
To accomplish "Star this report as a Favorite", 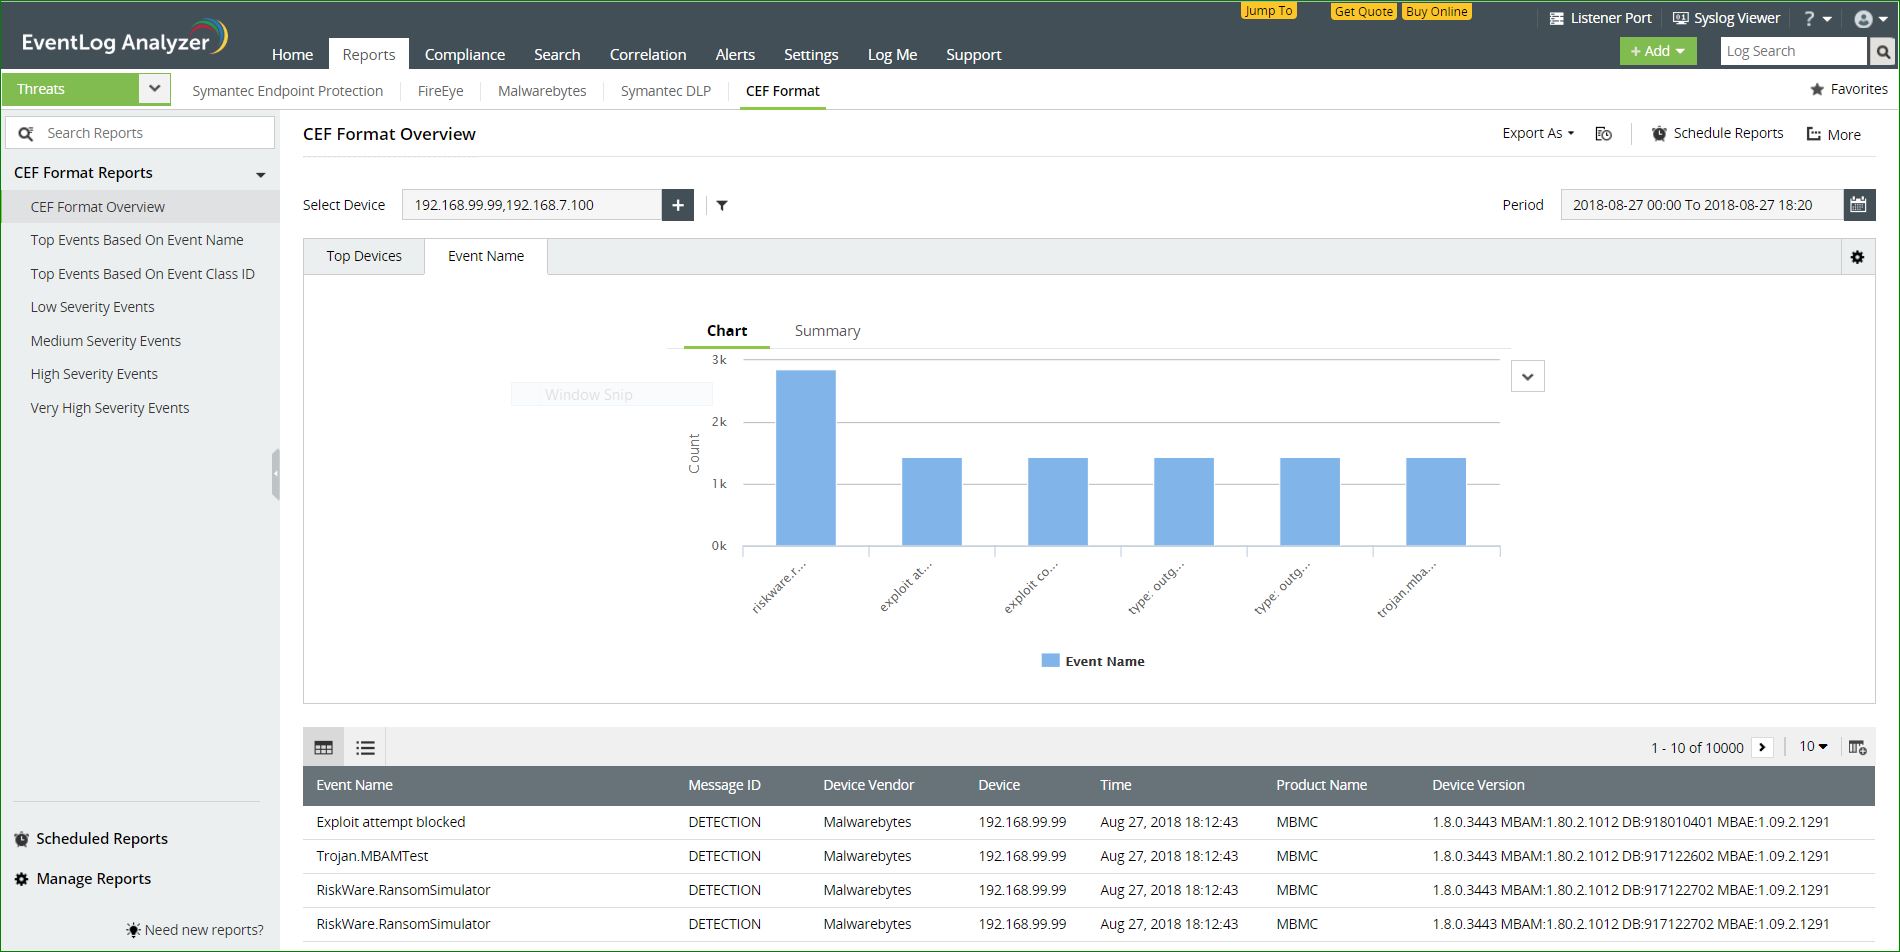I will click(1818, 88).
